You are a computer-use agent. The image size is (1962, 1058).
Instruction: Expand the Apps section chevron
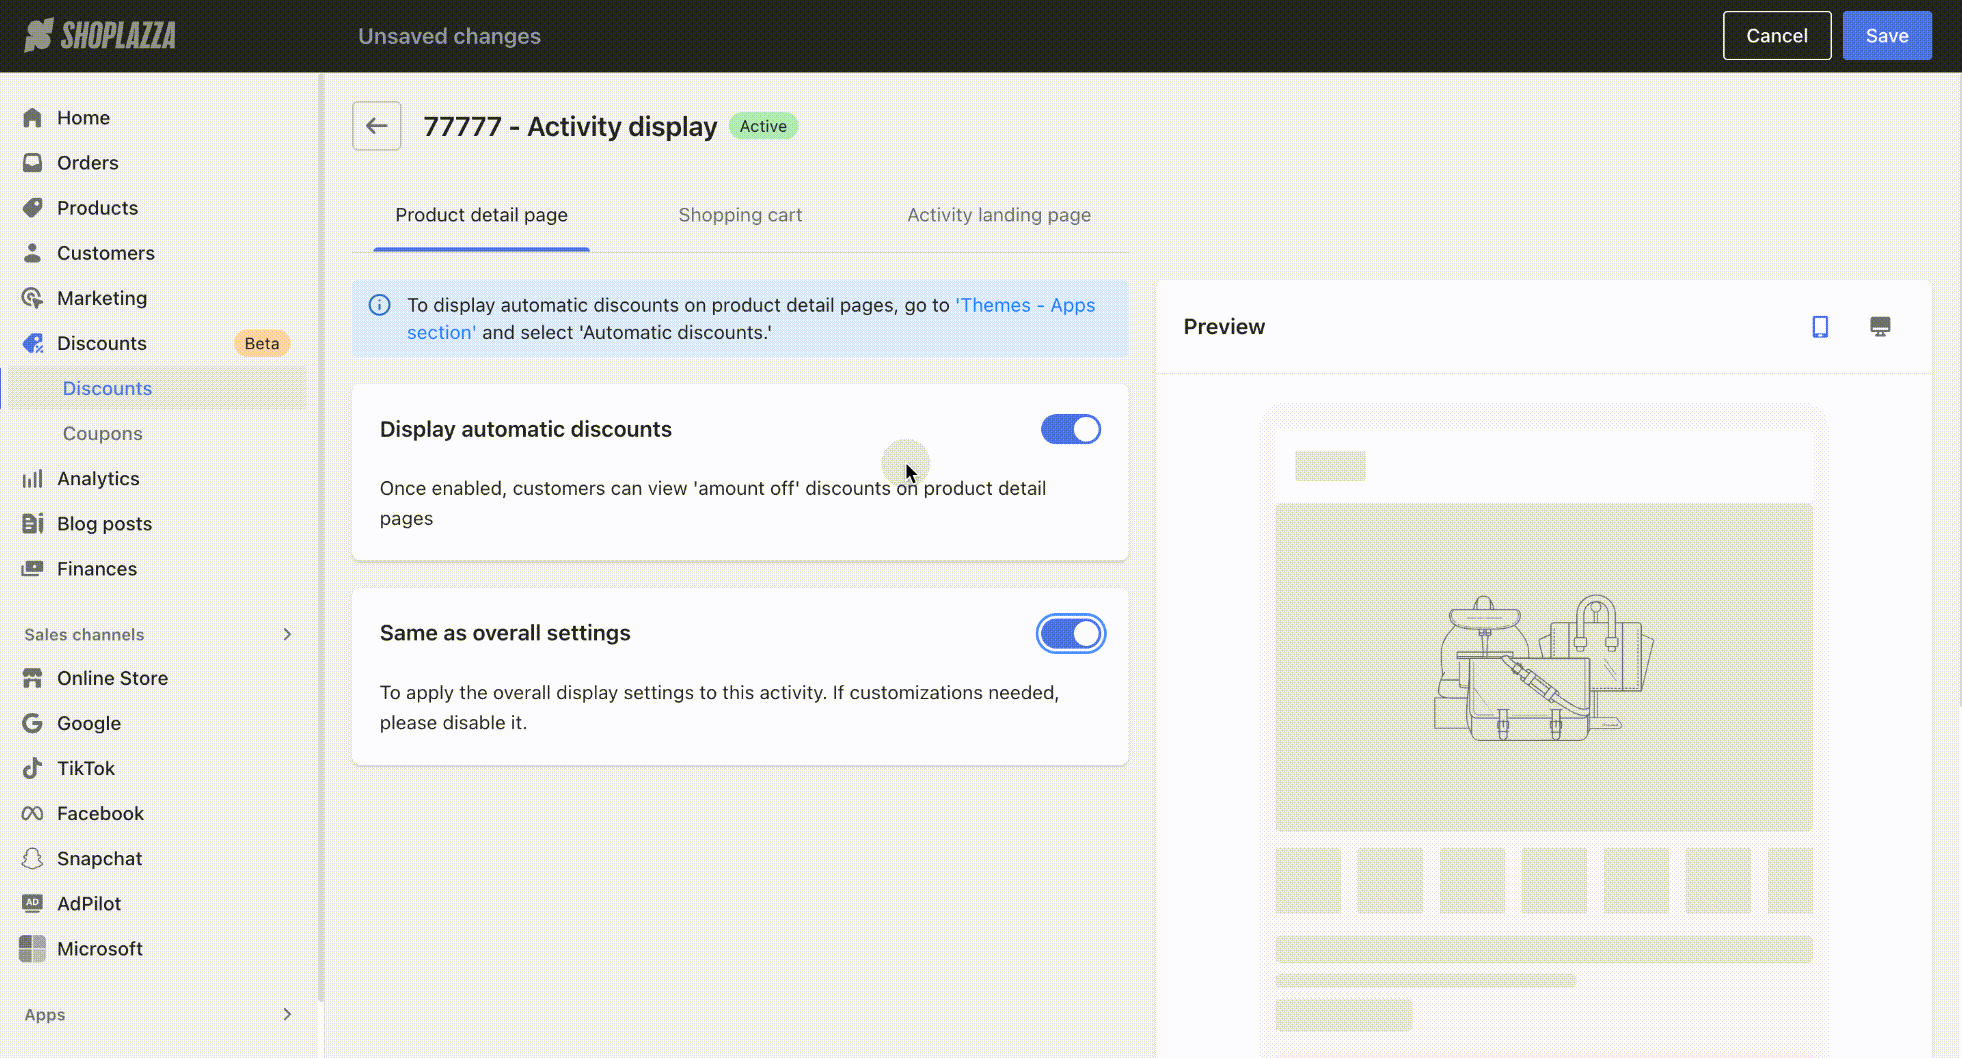[287, 1014]
